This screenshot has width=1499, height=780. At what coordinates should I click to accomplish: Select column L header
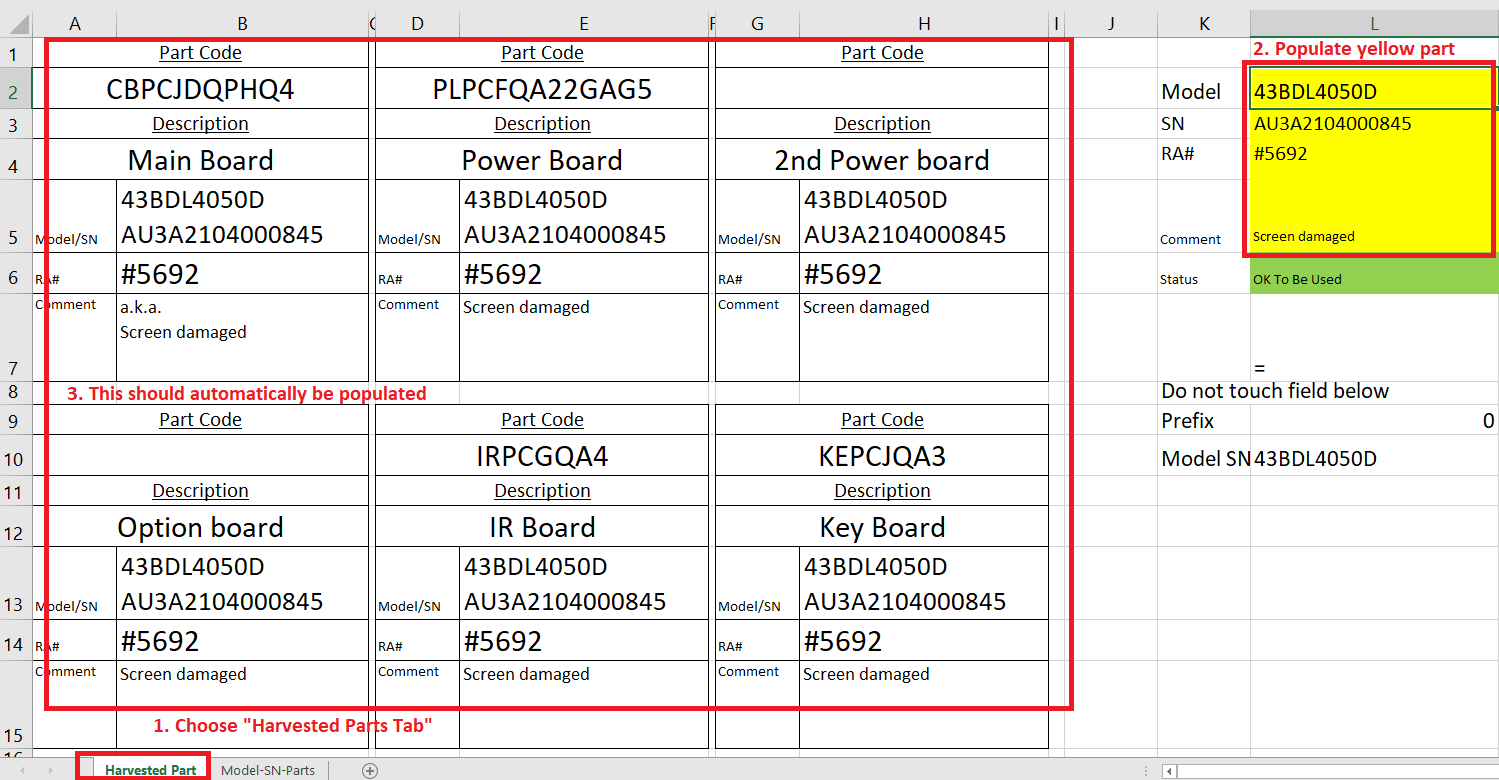pos(1374,23)
